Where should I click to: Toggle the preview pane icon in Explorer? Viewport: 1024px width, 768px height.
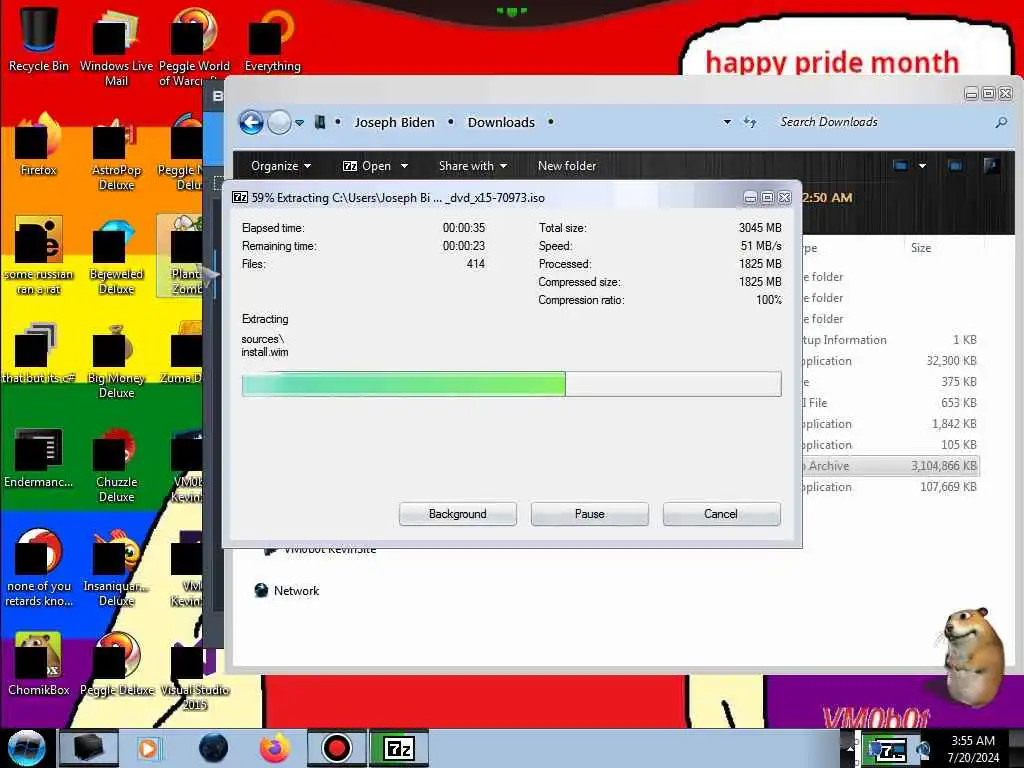click(955, 166)
